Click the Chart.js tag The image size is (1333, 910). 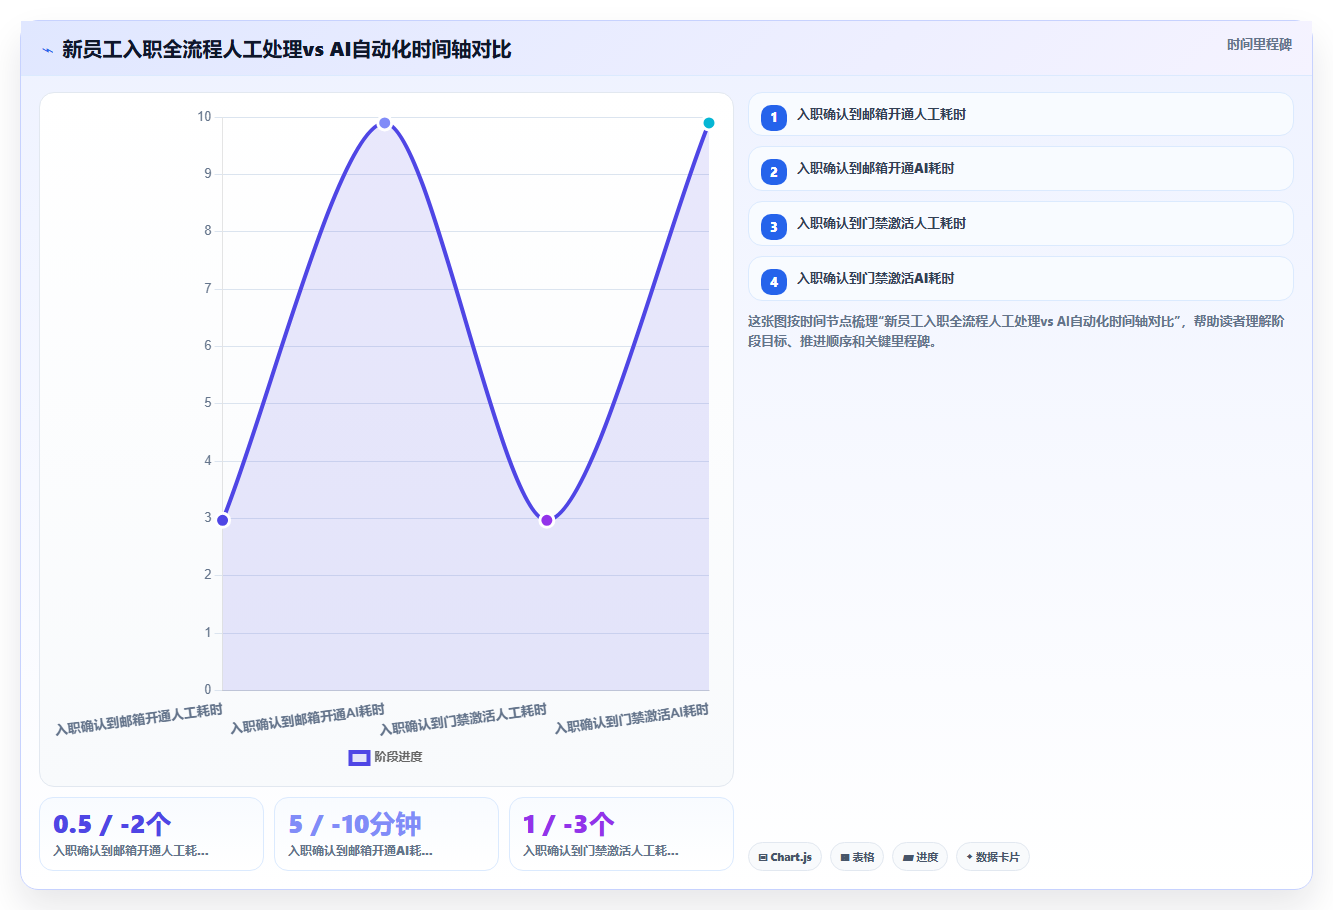785,857
